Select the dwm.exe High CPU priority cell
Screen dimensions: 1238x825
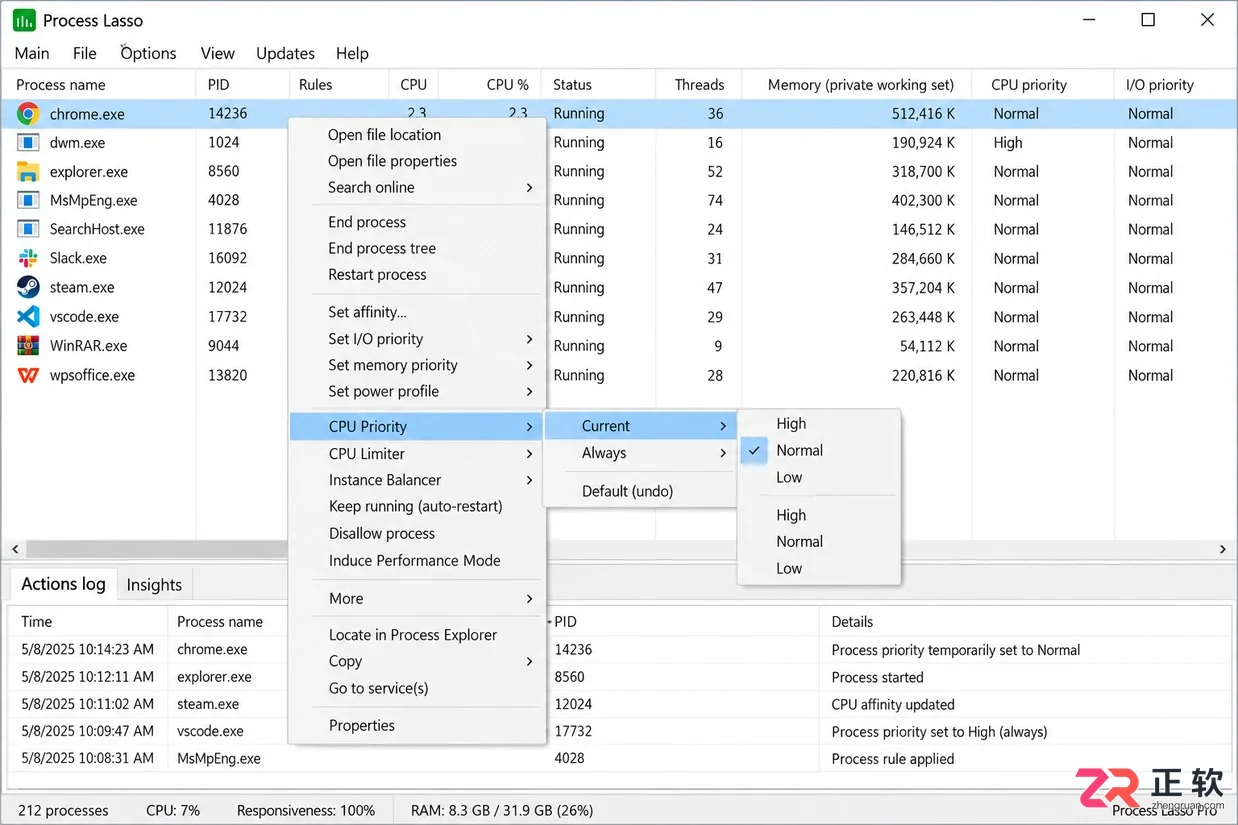[1008, 143]
